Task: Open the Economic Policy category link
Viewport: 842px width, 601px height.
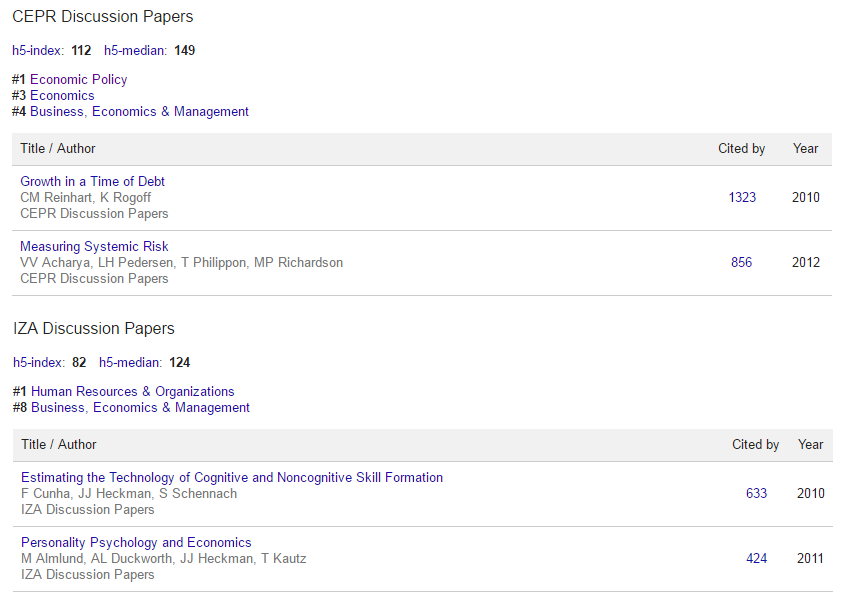Action: click(x=78, y=79)
